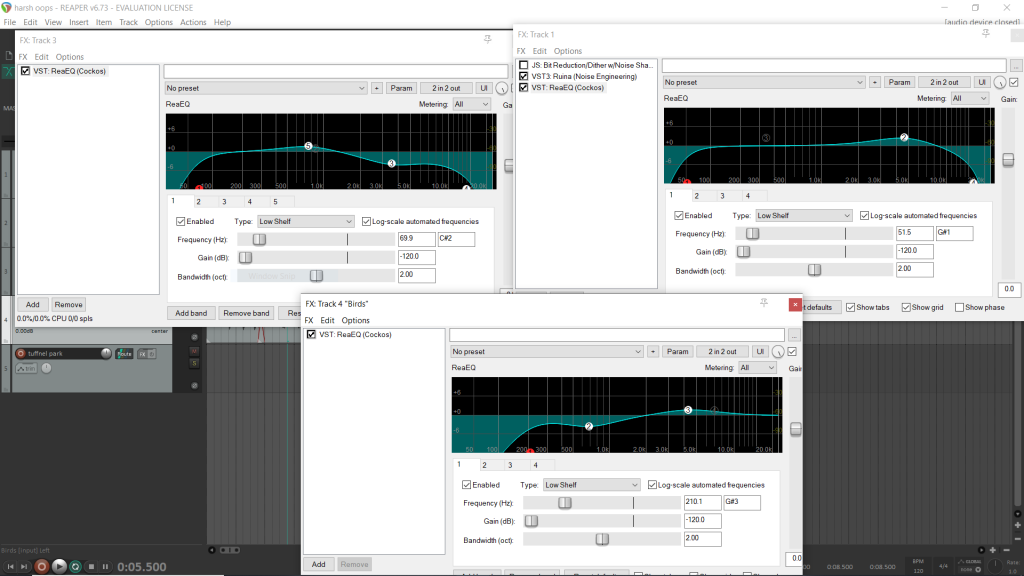Open the No preset dropdown in Track 4 FX

[x=547, y=351]
